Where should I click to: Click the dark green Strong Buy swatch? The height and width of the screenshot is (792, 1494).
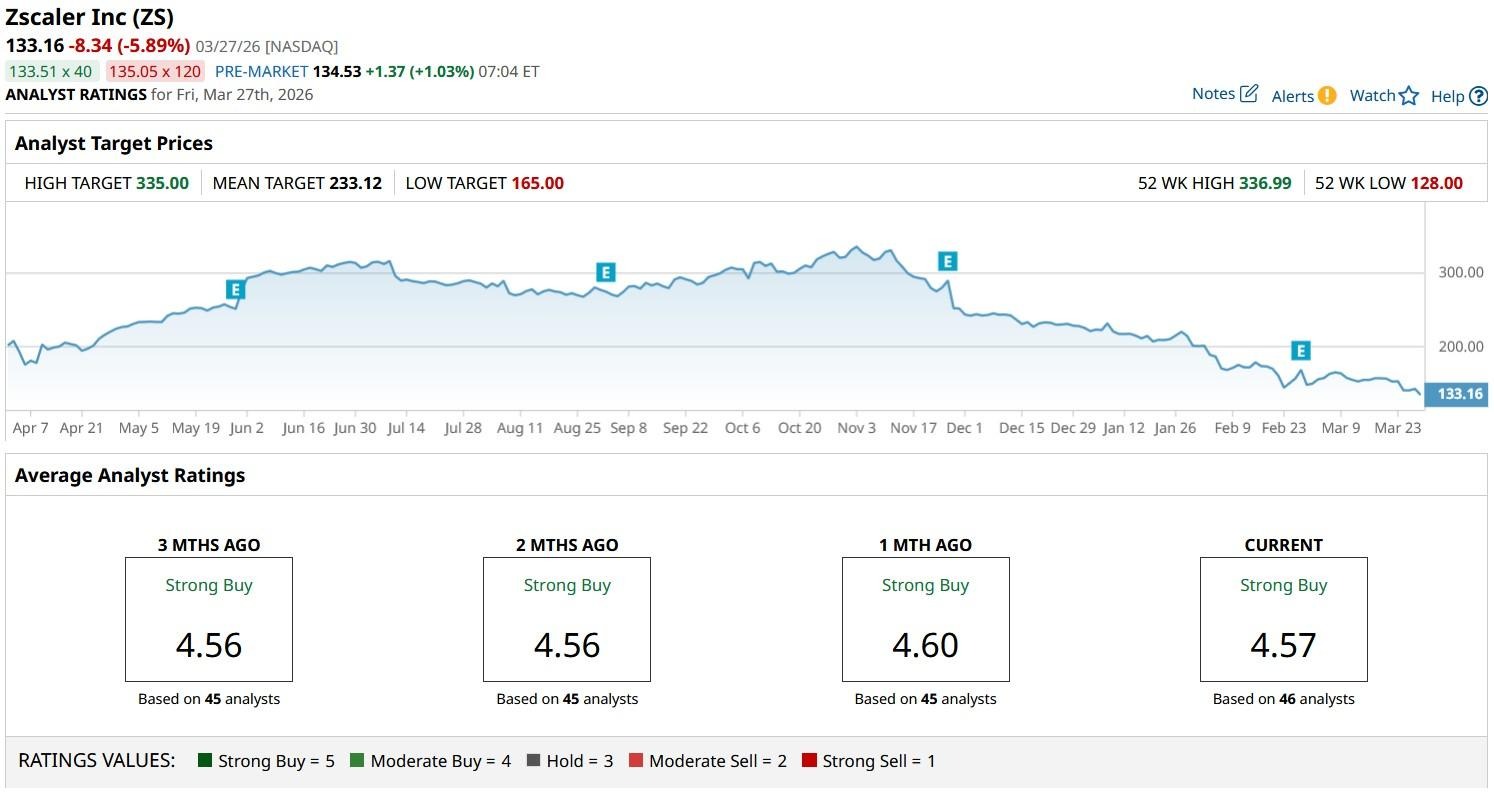coord(205,761)
